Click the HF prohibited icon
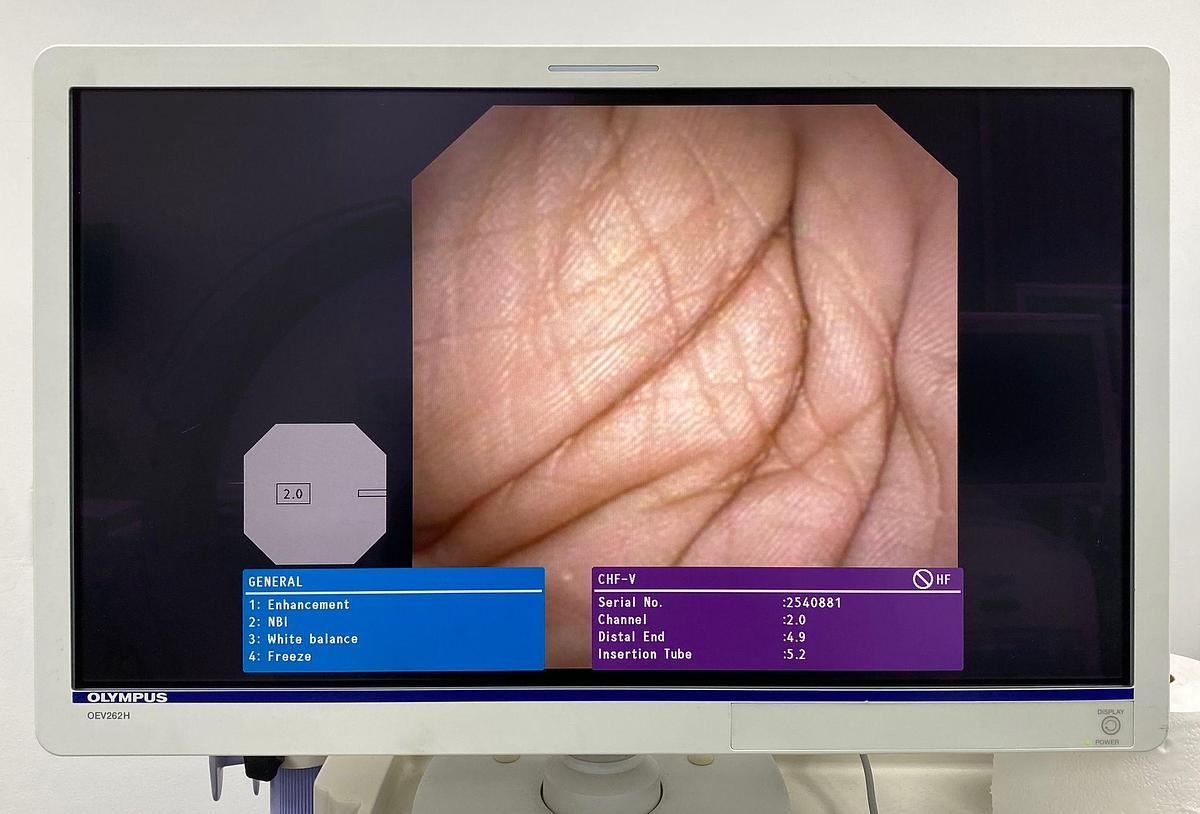This screenshot has height=814, width=1200. point(922,579)
